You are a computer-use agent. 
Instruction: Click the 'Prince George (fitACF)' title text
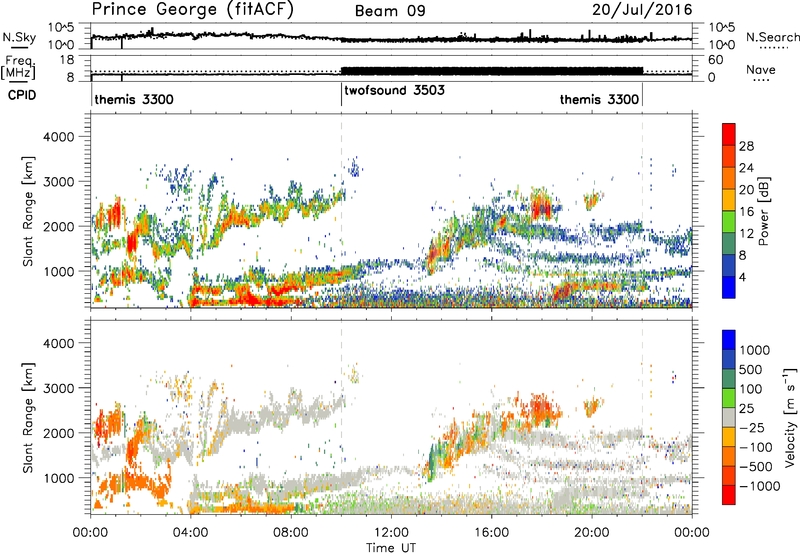point(193,10)
